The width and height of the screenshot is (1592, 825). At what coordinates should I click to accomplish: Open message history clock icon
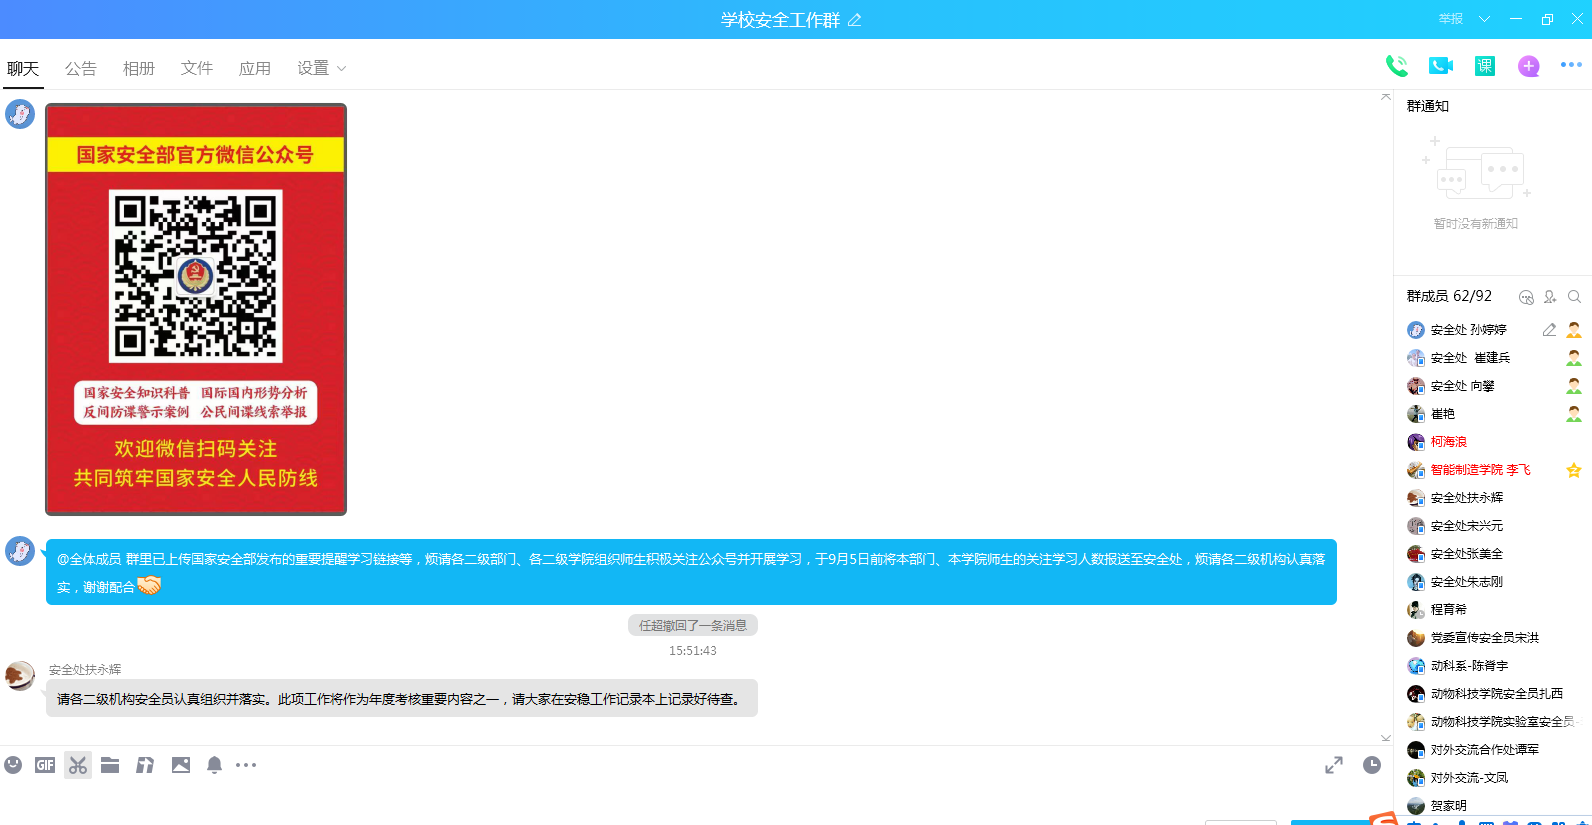coord(1371,765)
